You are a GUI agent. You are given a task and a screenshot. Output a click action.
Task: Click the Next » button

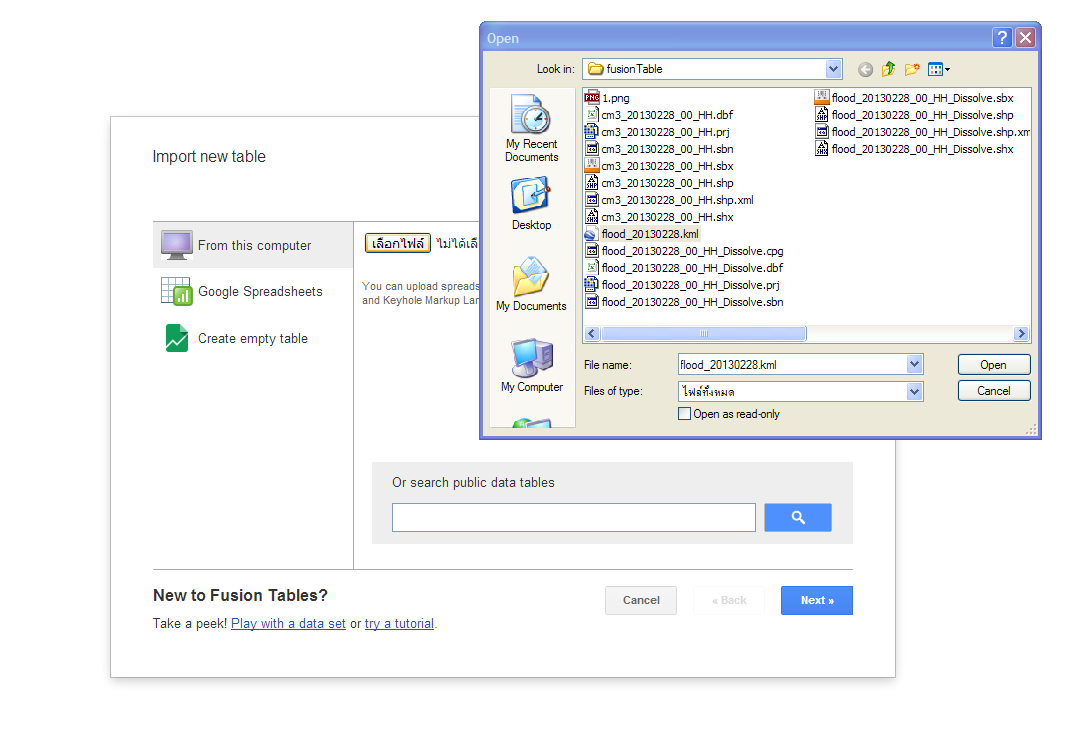pos(816,601)
